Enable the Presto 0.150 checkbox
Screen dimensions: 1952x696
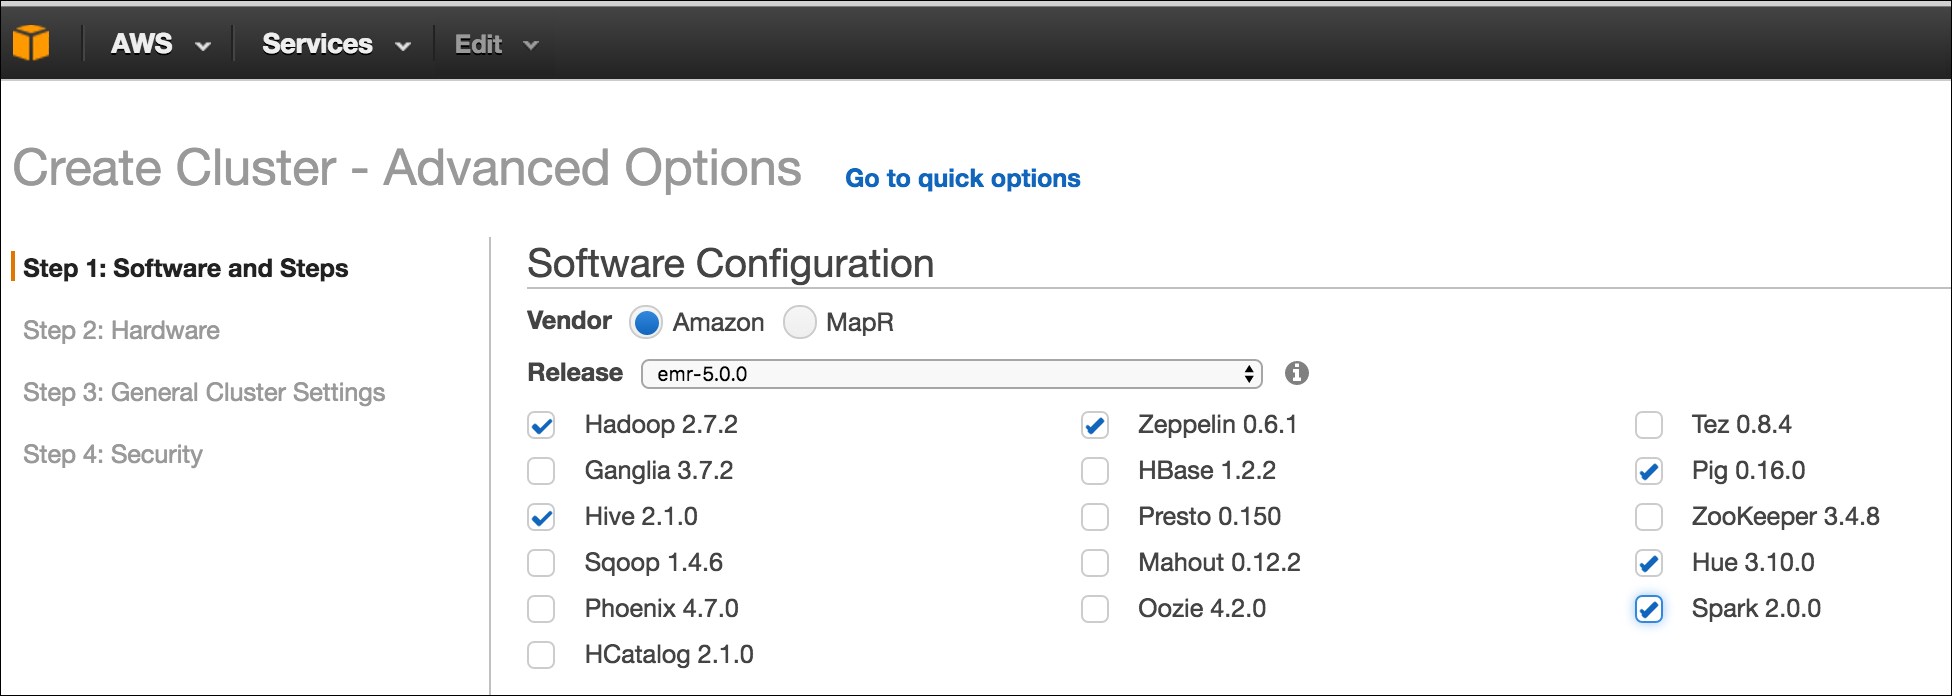pyautogui.click(x=1095, y=517)
